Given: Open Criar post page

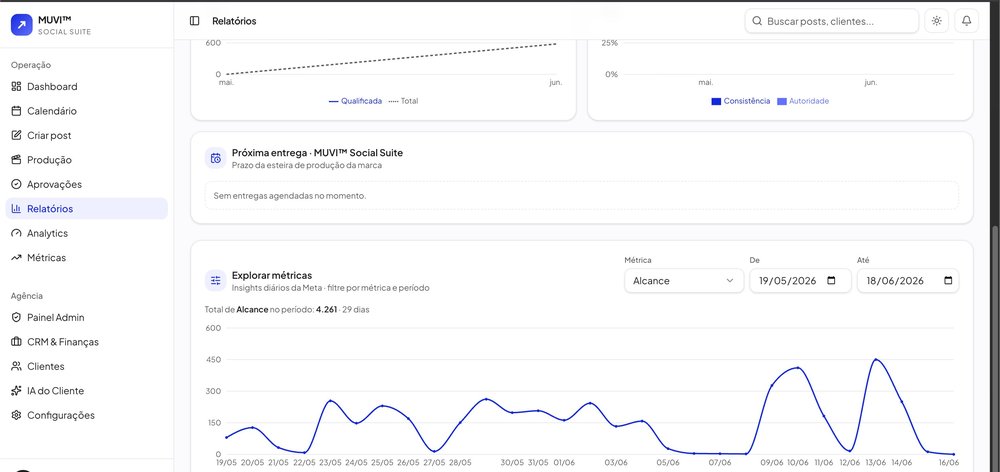Looking at the screenshot, I should [87, 135].
